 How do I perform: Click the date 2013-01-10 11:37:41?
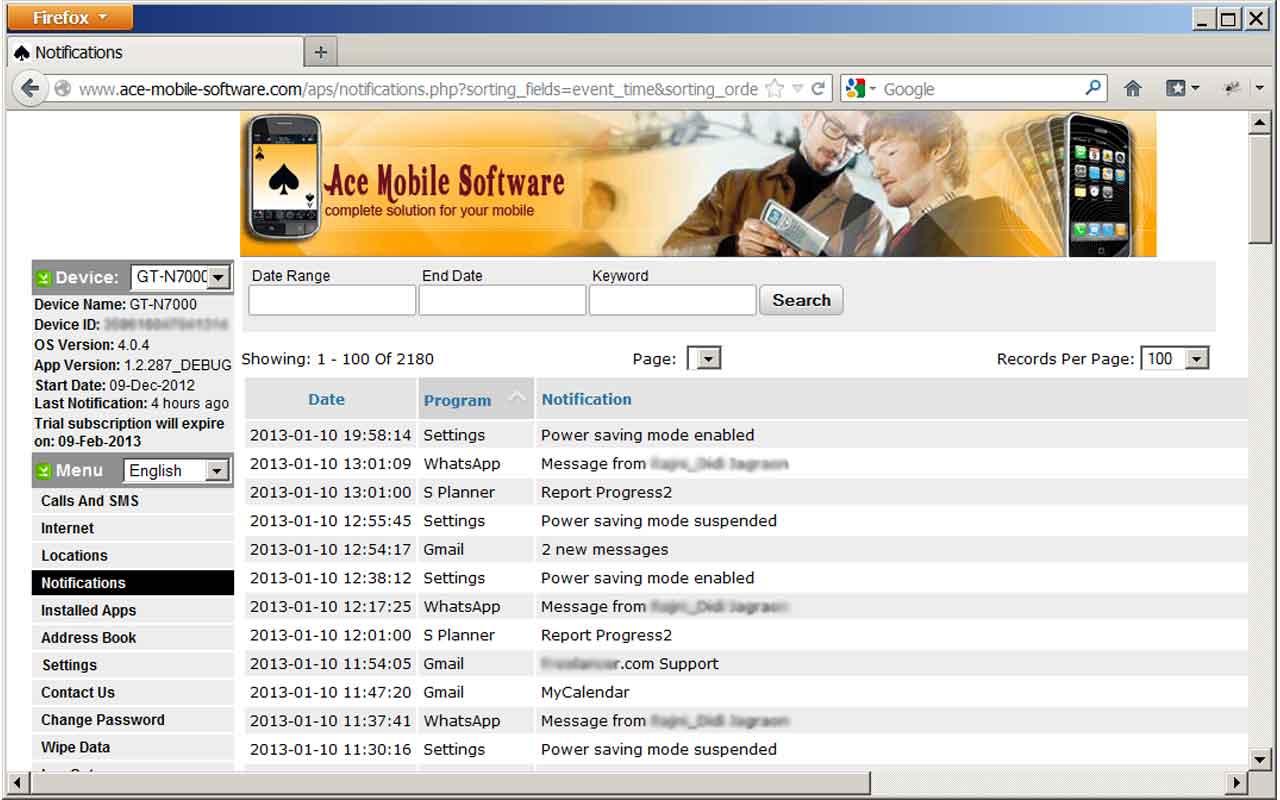pyautogui.click(x=330, y=720)
